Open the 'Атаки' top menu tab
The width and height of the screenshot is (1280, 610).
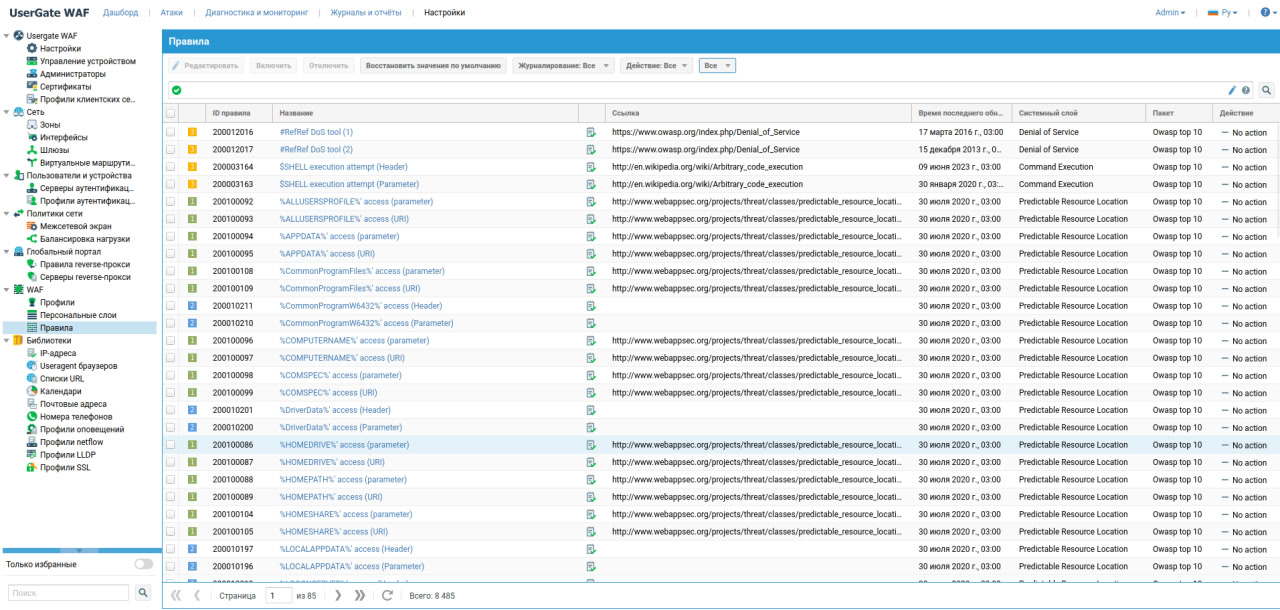point(171,13)
